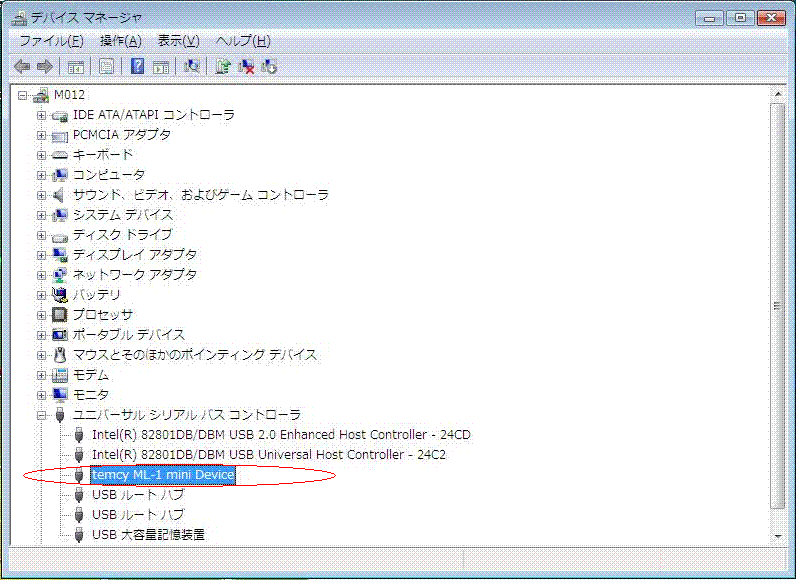The width and height of the screenshot is (796, 580).
Task: Click the Scan for hardware changes icon
Action: tap(192, 66)
